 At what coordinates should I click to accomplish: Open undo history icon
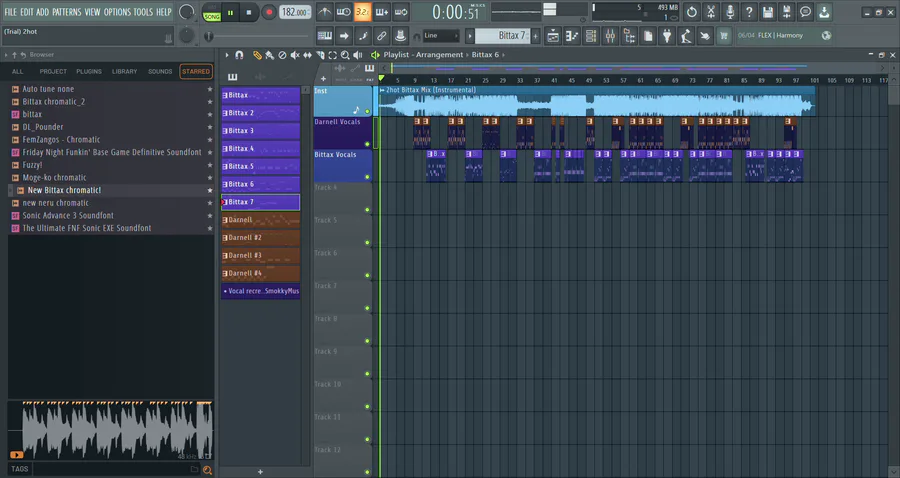tap(692, 12)
